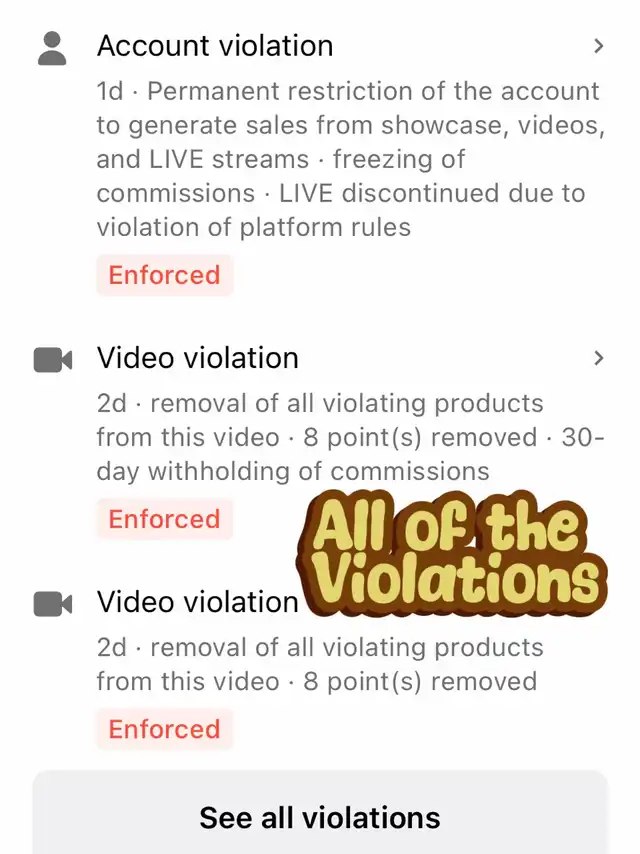The image size is (640, 854).
Task: Click the 30-day withholding of commissions text
Action: (x=350, y=454)
